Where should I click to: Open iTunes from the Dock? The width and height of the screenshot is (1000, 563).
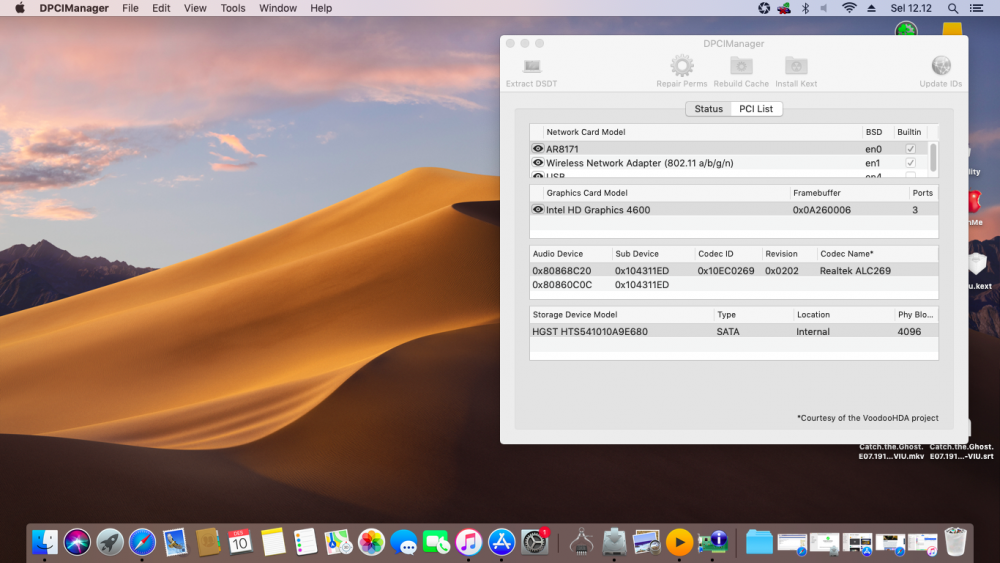coord(469,543)
